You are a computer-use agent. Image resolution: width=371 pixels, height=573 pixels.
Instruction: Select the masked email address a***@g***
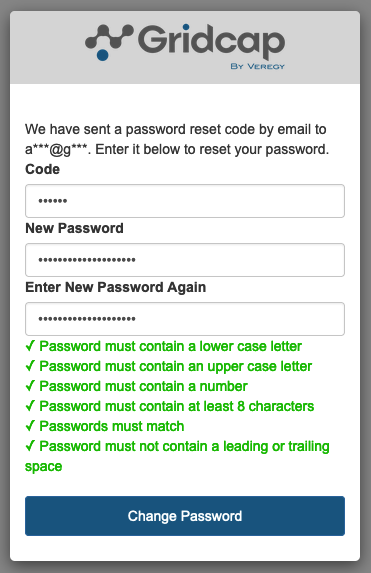(56, 149)
